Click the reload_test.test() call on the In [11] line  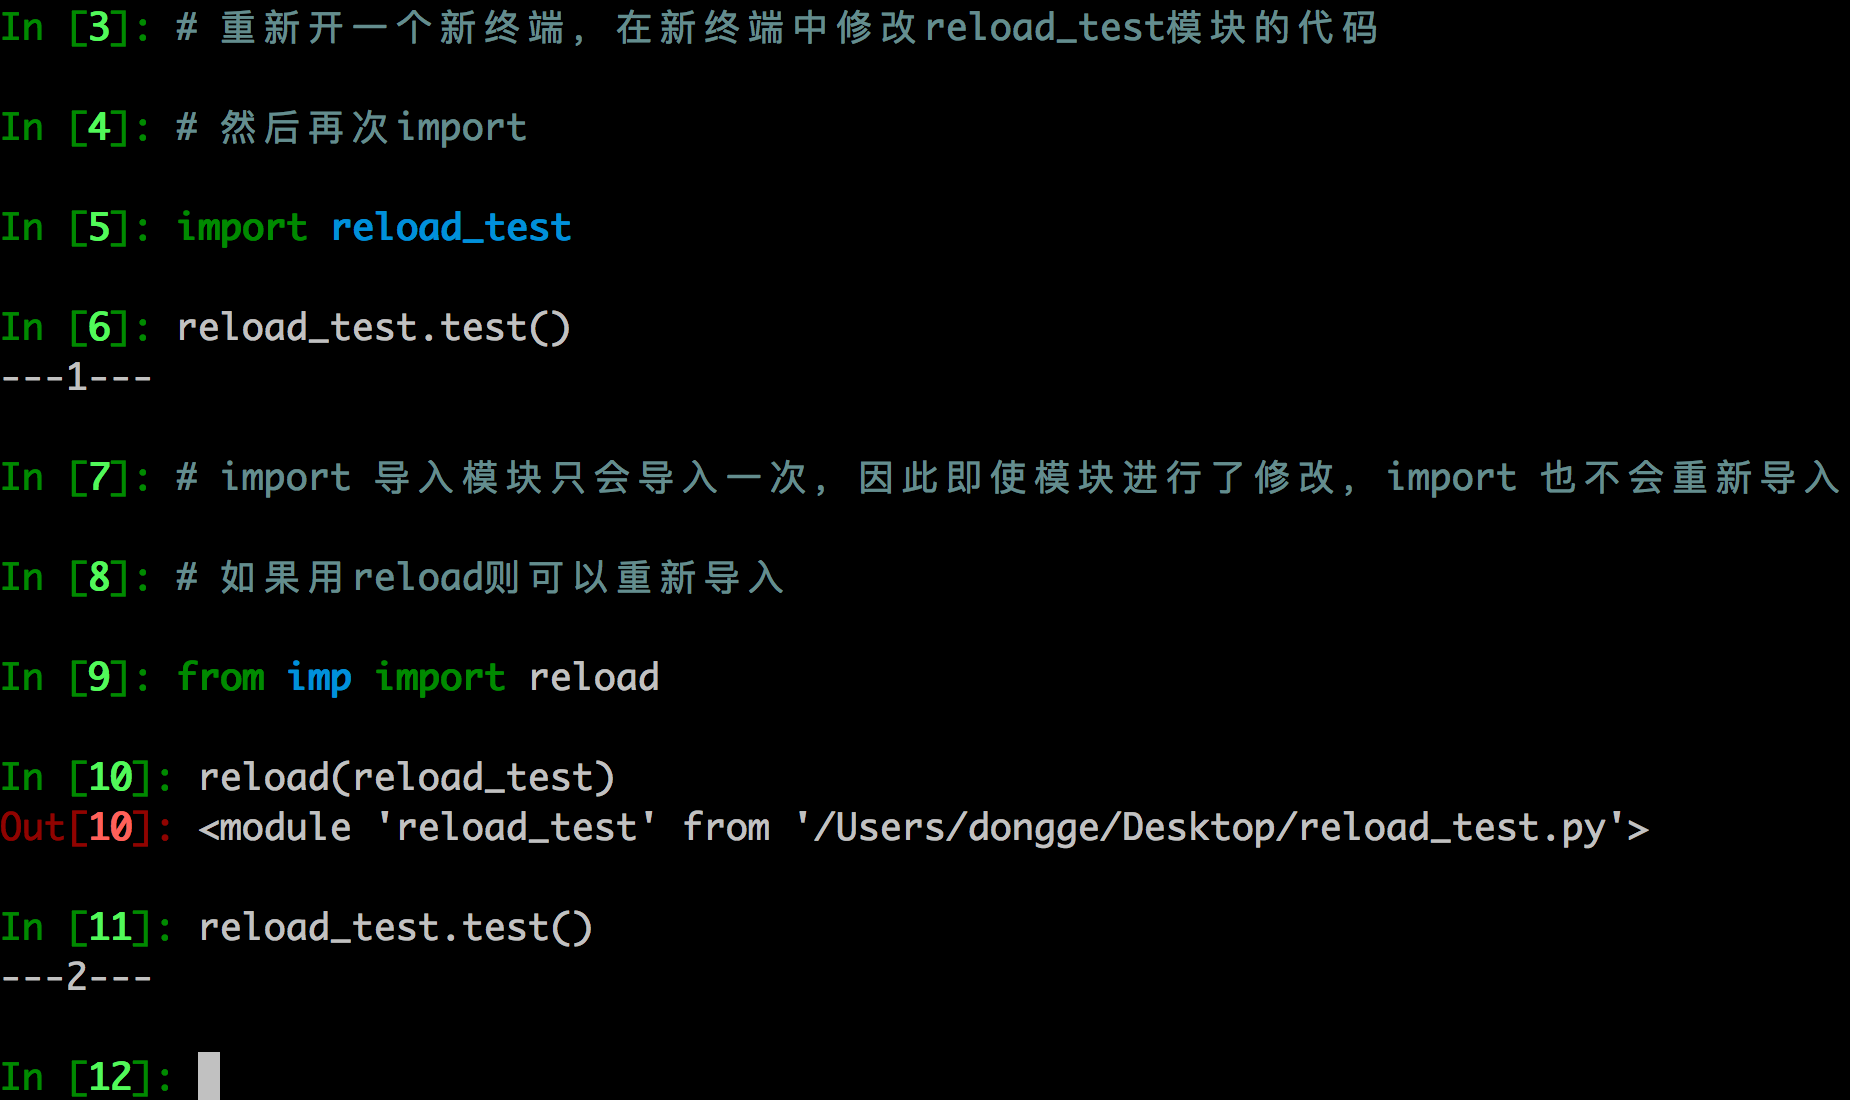[395, 928]
